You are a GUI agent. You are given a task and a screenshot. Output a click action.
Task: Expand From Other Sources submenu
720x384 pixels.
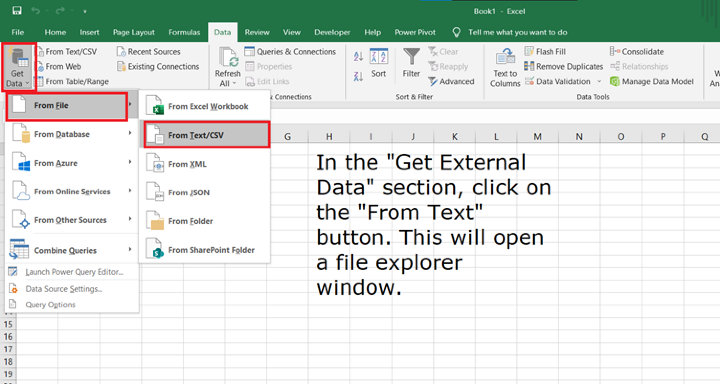point(72,220)
